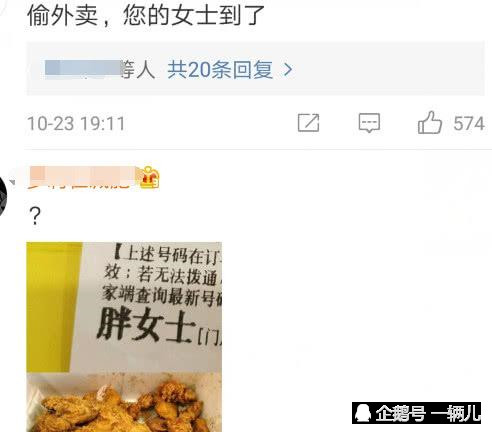Expand replies using the right chevron

[288, 70]
